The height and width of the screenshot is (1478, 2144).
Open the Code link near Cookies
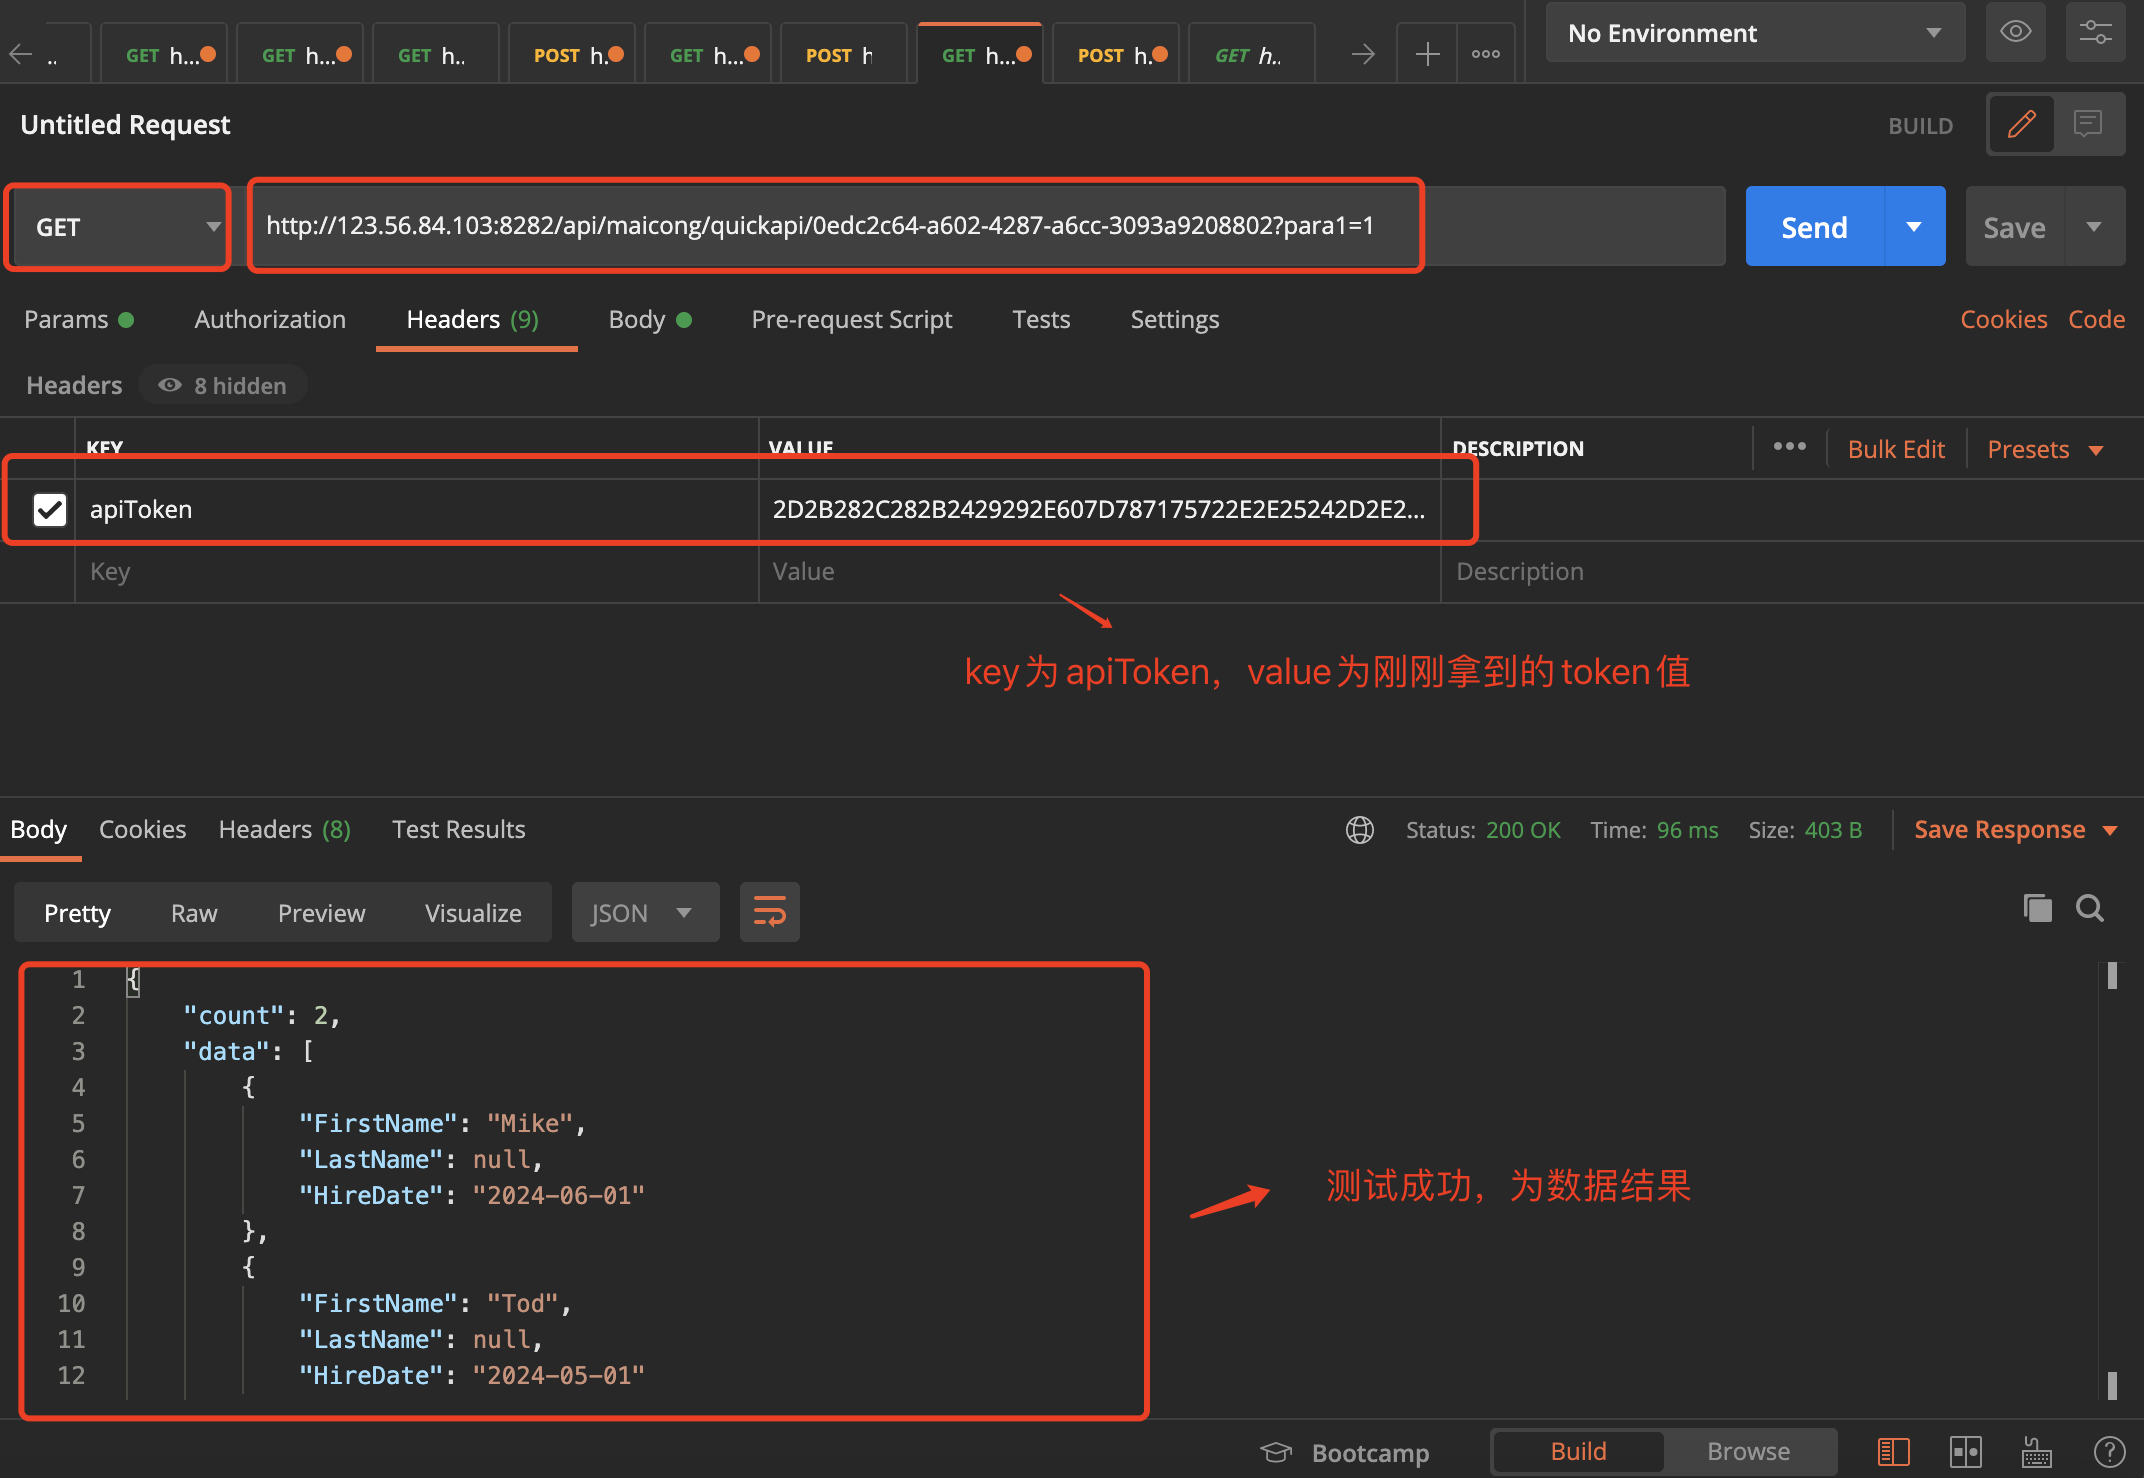click(x=2096, y=318)
